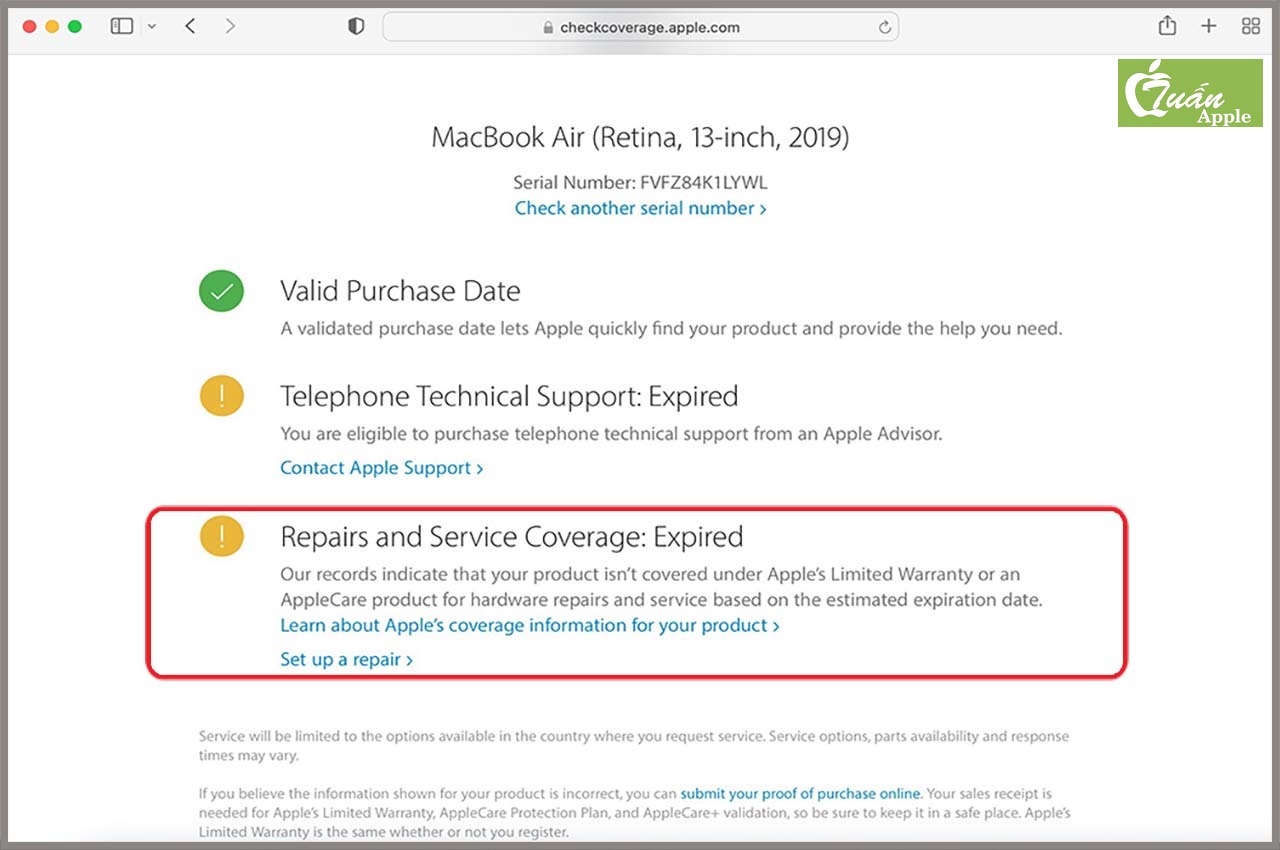Click the back navigation arrow

(190, 26)
